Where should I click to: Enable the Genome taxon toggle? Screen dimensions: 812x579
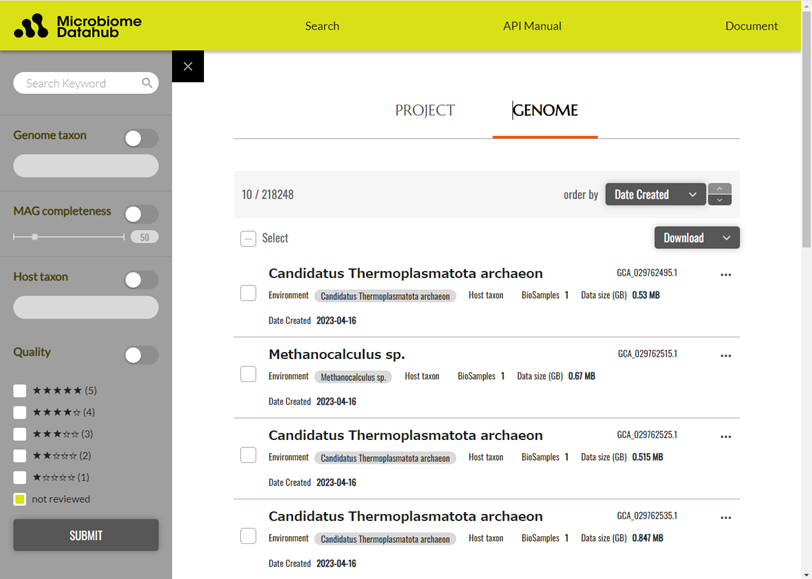[x=140, y=138]
